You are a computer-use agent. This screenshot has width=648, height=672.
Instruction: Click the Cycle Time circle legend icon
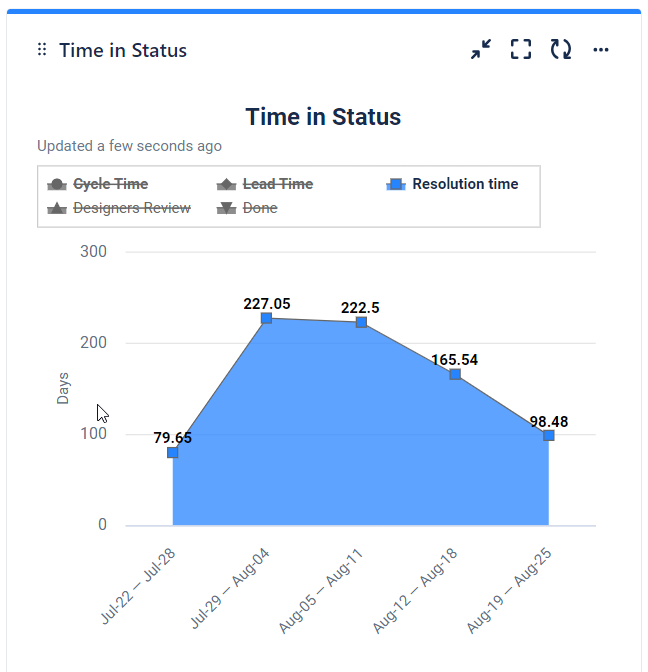click(x=58, y=184)
